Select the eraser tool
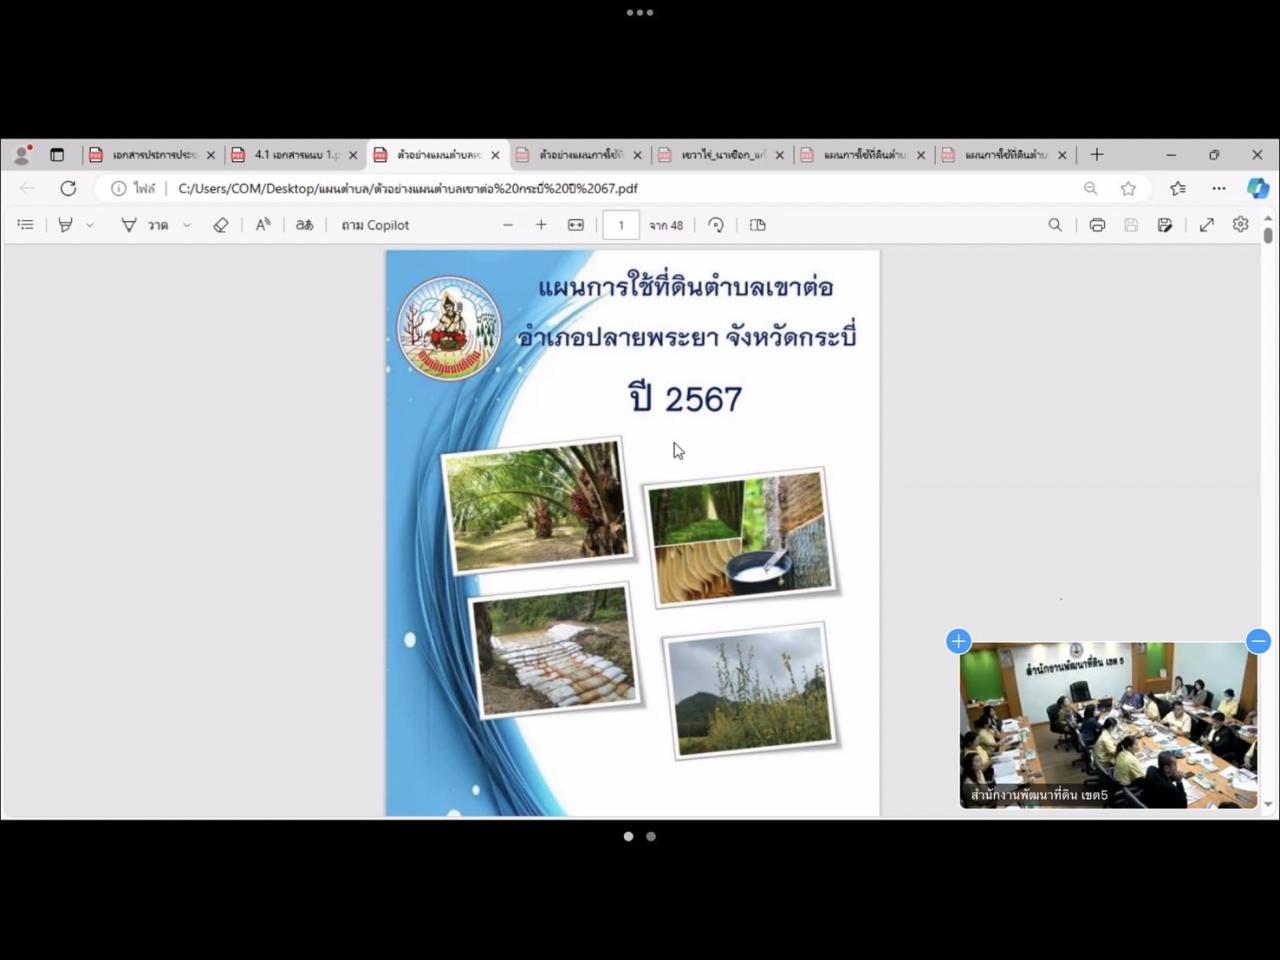The width and height of the screenshot is (1280, 960). [x=221, y=225]
